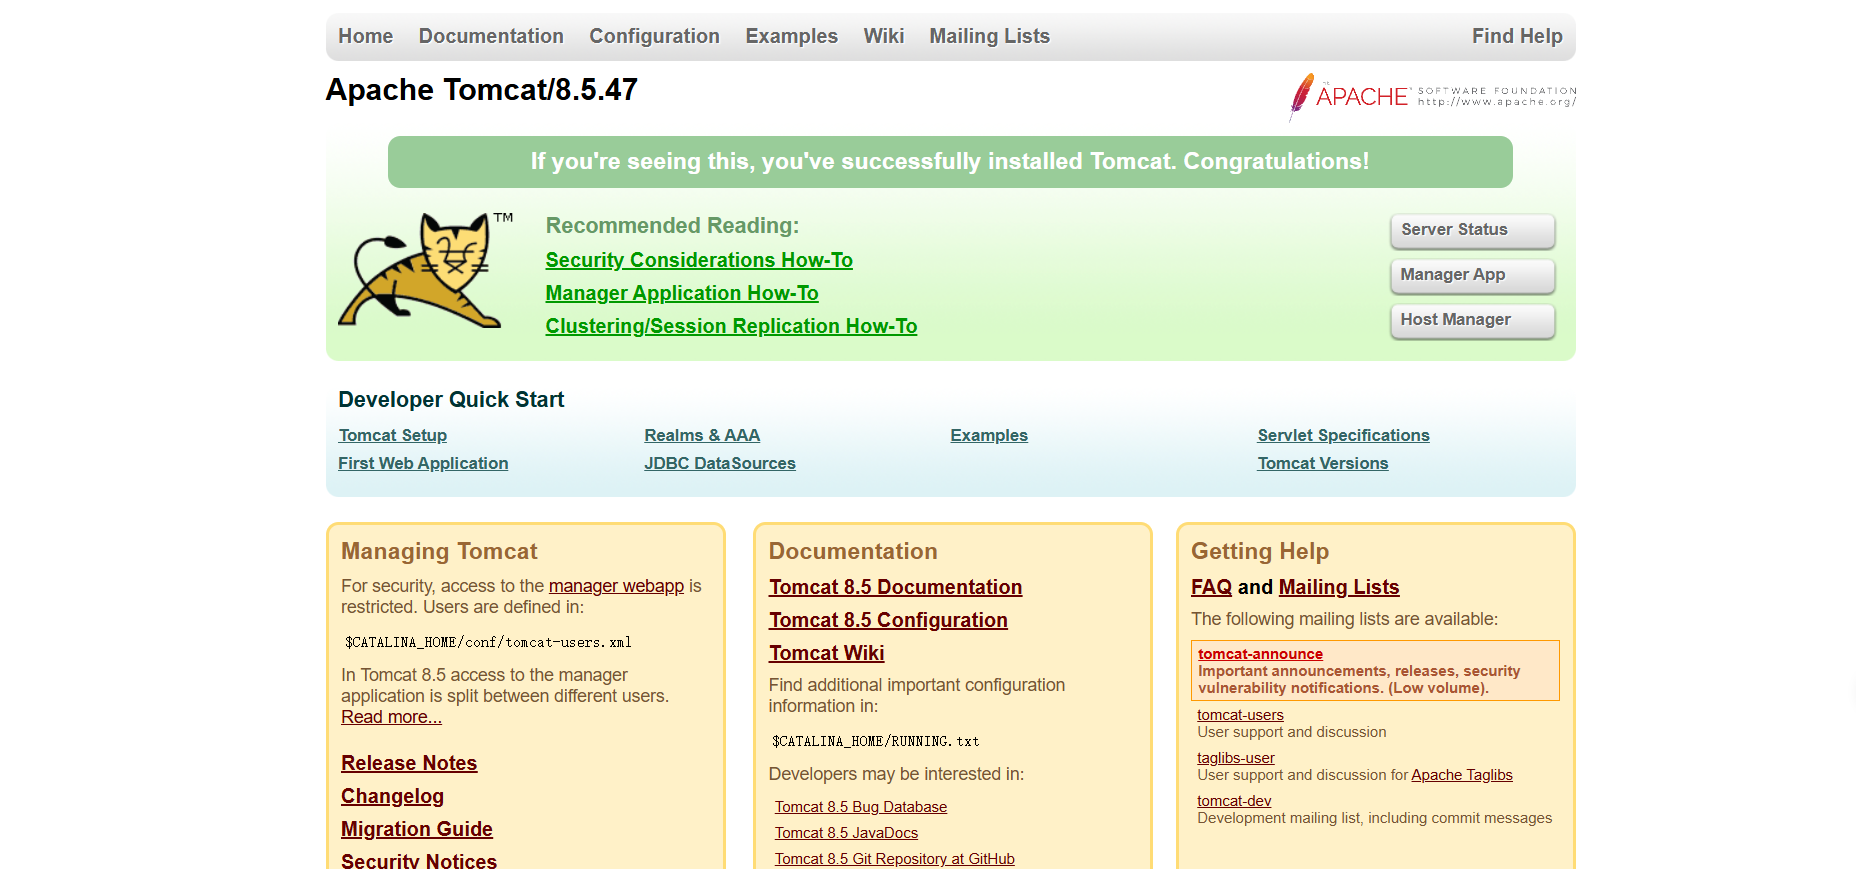The image size is (1856, 869).
Task: Open Security Notices link
Action: 419,860
